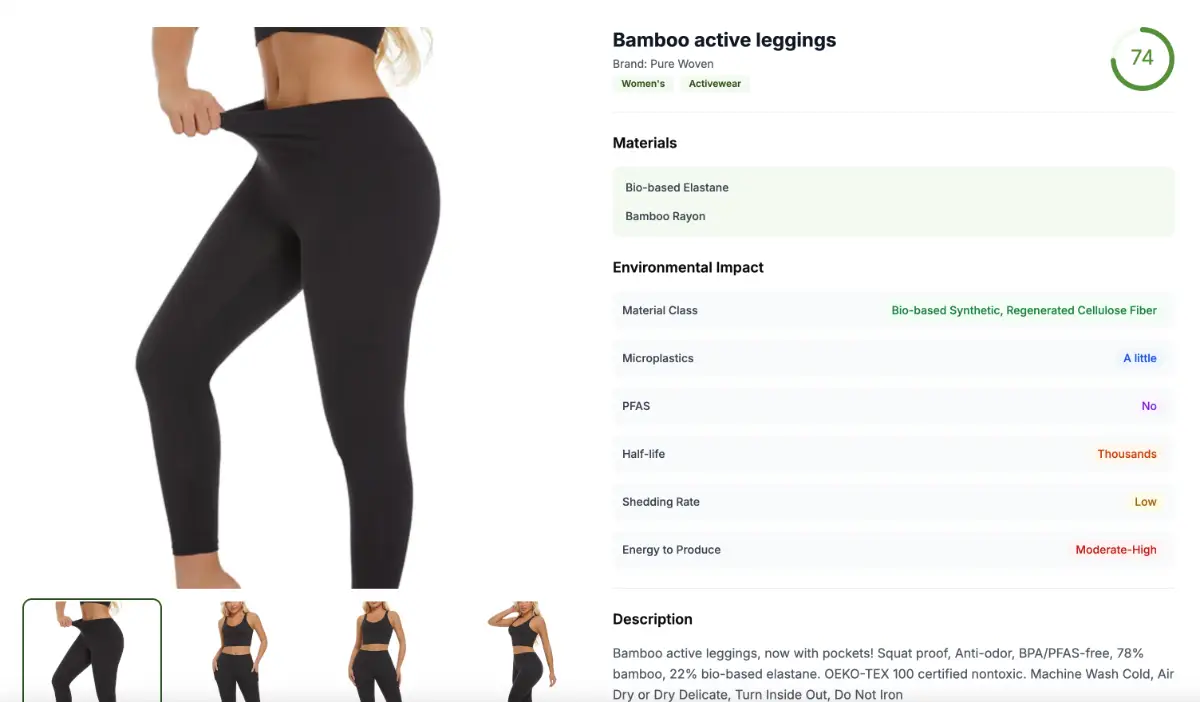Show the fourth side-pose thumbnail
The image size is (1200, 702).
[515, 650]
